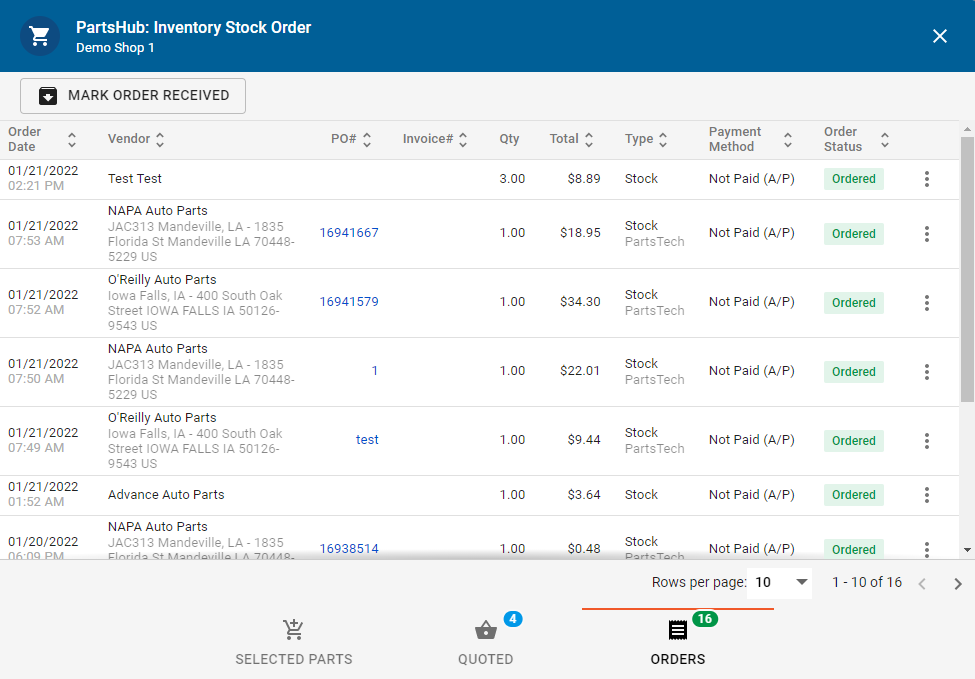Screen dimensions: 975x679
Task: Open actions menu for Advance Auto Parts order
Action: (x=926, y=495)
